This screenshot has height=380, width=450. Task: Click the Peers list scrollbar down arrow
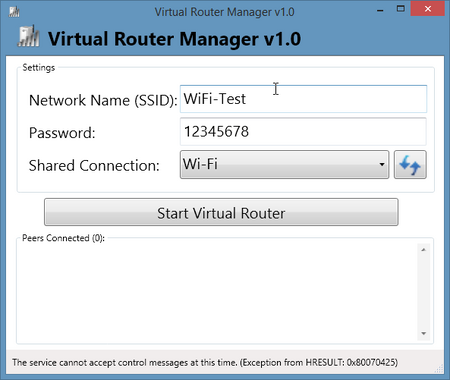[424, 333]
